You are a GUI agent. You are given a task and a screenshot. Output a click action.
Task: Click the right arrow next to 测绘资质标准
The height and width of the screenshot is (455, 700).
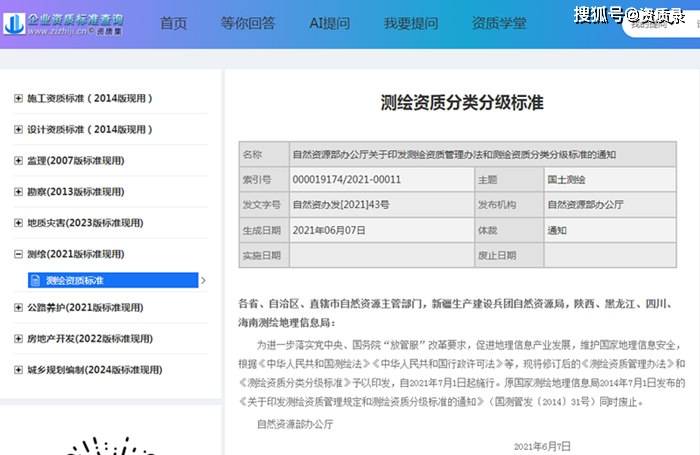[x=204, y=281]
